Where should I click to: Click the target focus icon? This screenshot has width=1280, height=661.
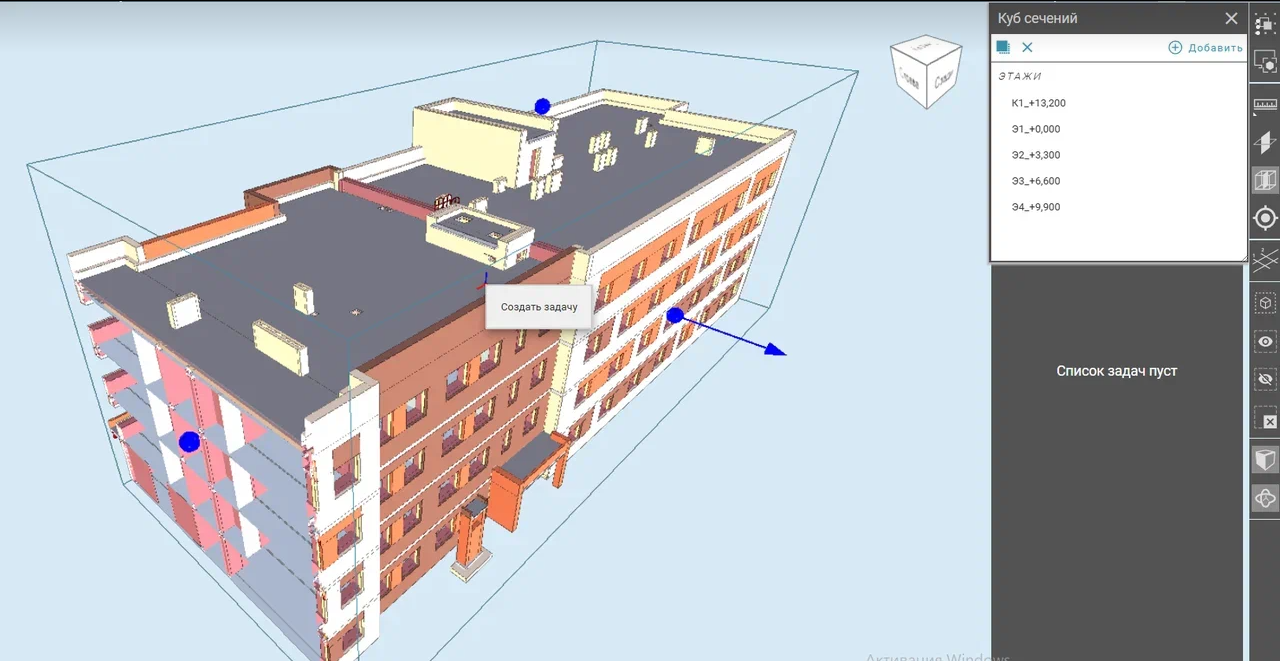(x=1265, y=218)
